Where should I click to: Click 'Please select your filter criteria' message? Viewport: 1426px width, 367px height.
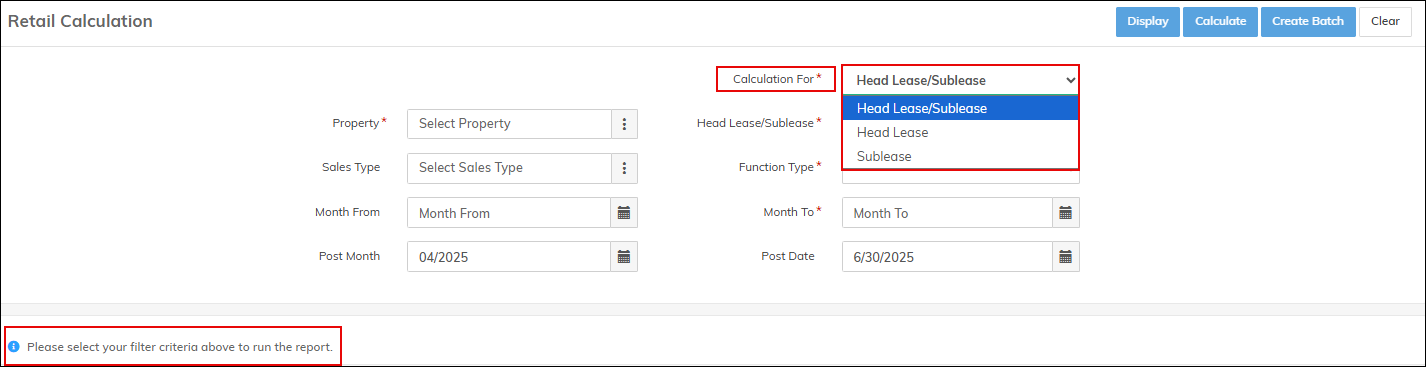point(180,347)
